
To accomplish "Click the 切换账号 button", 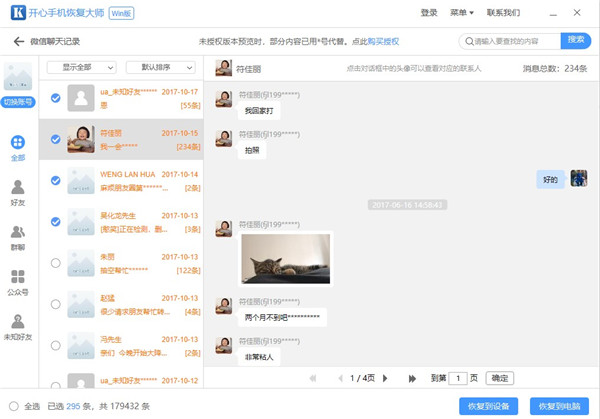I will click(18, 102).
